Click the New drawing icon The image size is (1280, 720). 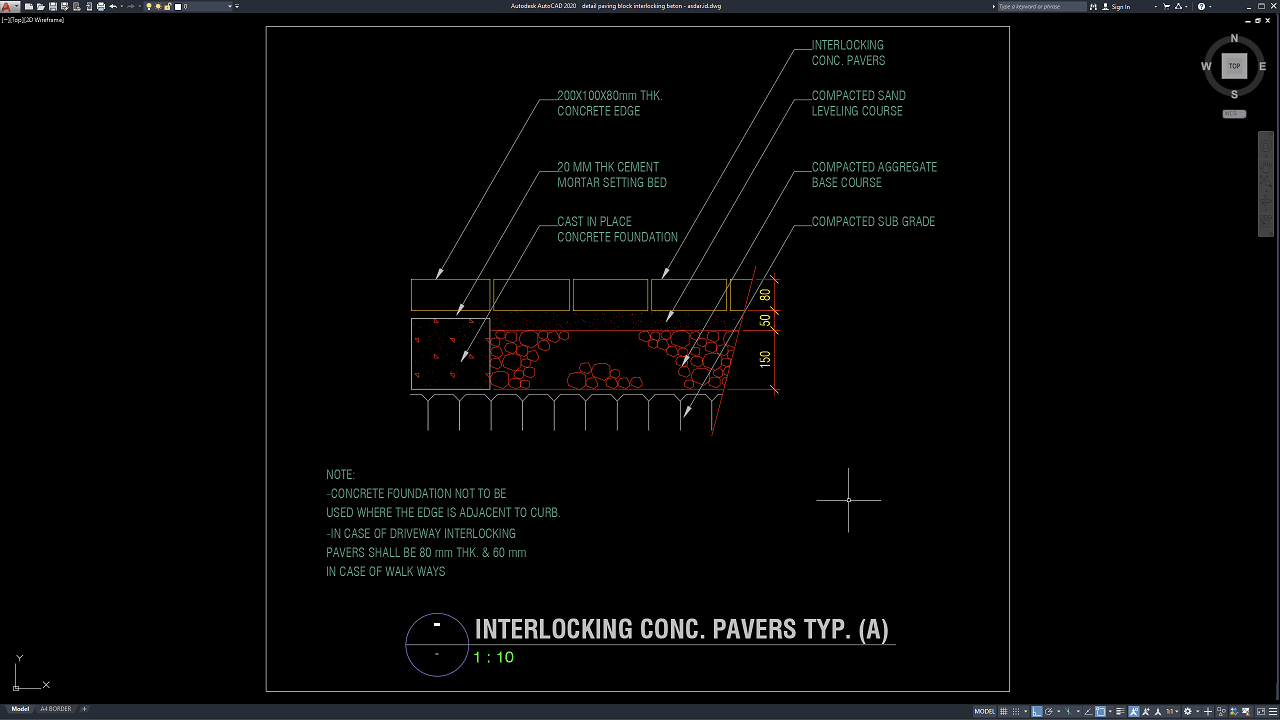(30, 6)
